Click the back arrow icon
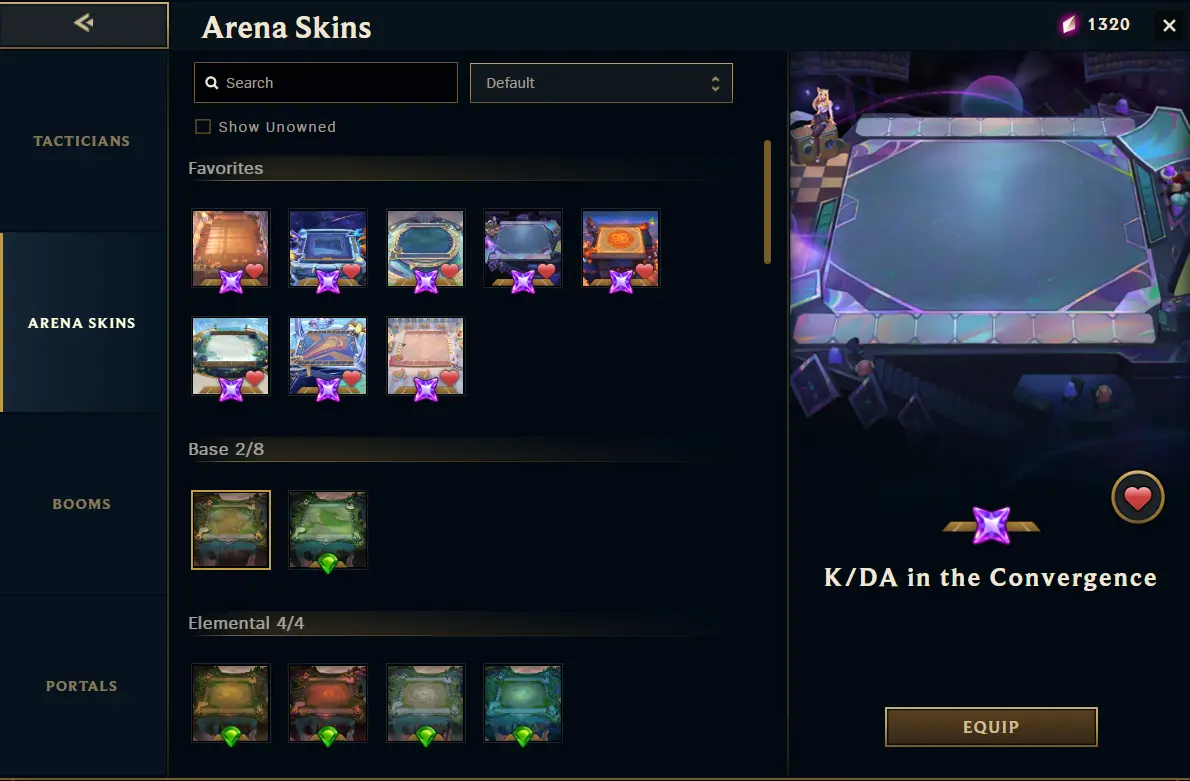Viewport: 1190px width, 781px height. click(83, 23)
